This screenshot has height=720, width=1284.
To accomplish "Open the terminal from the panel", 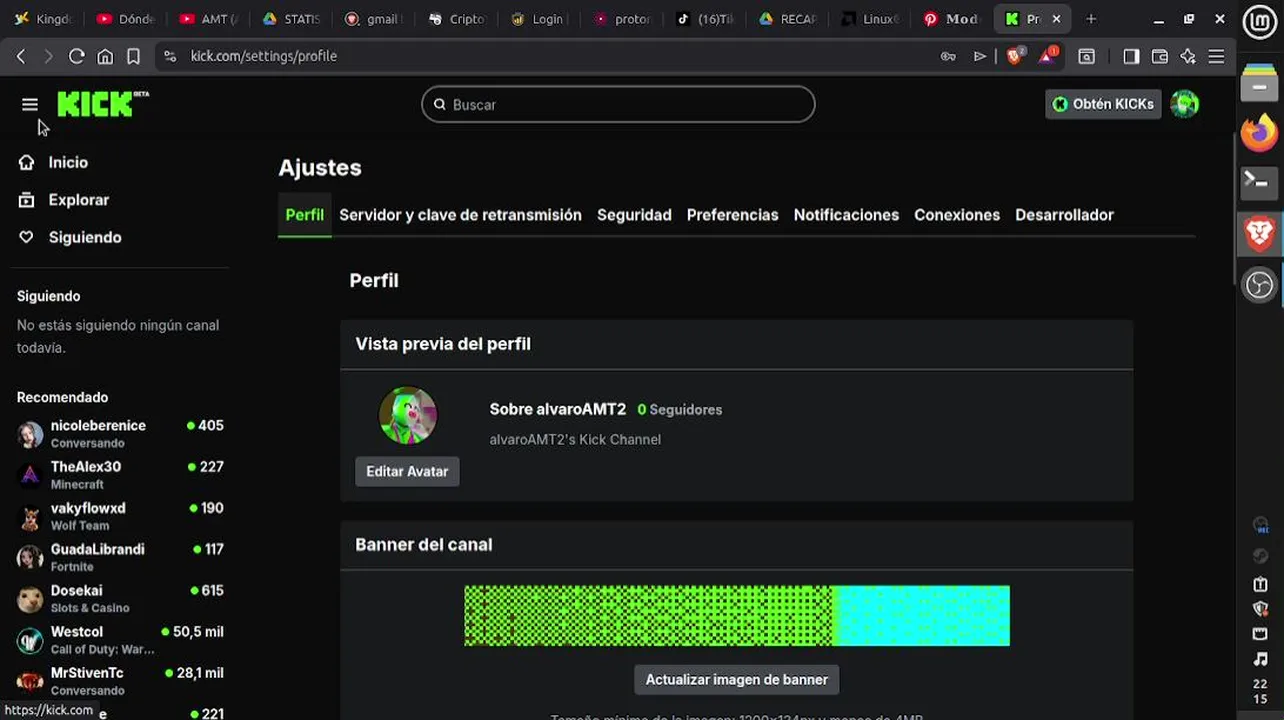I will [x=1260, y=182].
